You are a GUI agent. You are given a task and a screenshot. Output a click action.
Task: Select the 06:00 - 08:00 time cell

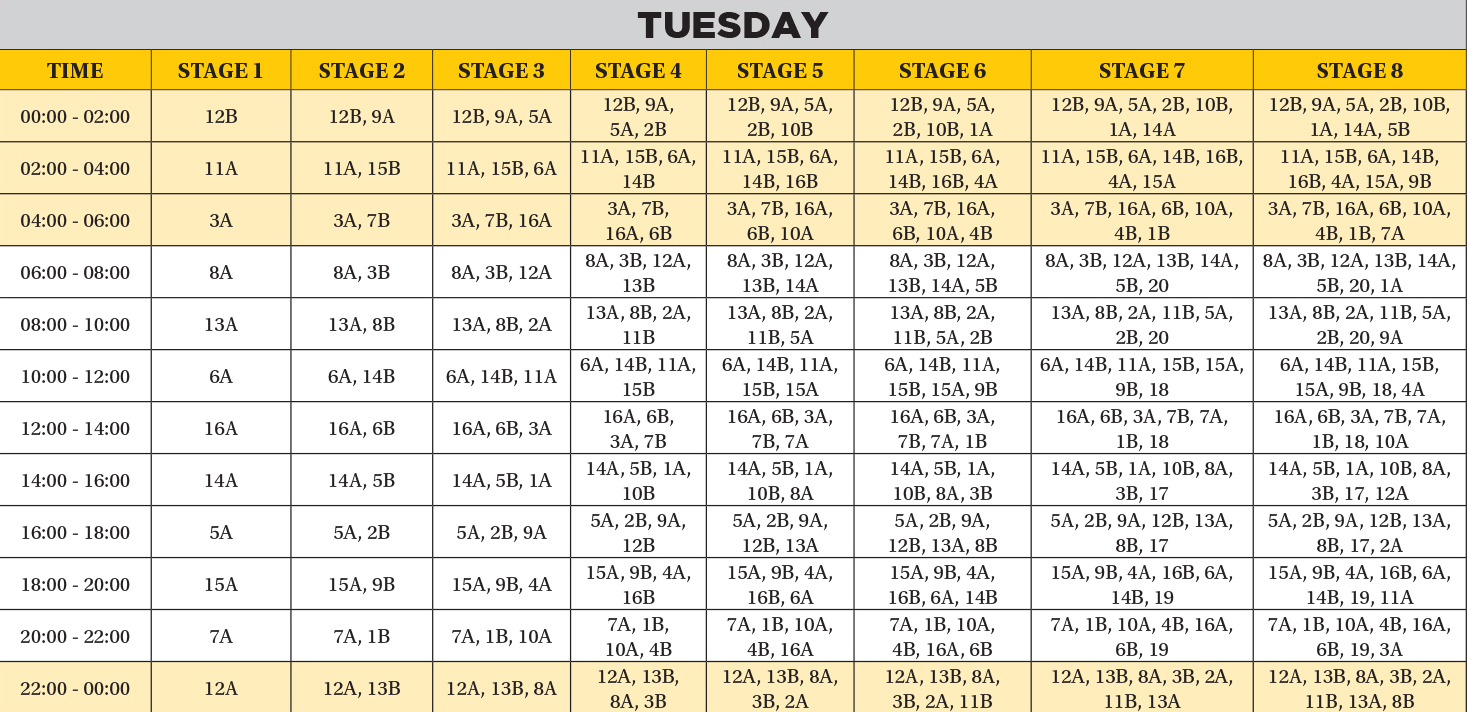(x=75, y=273)
